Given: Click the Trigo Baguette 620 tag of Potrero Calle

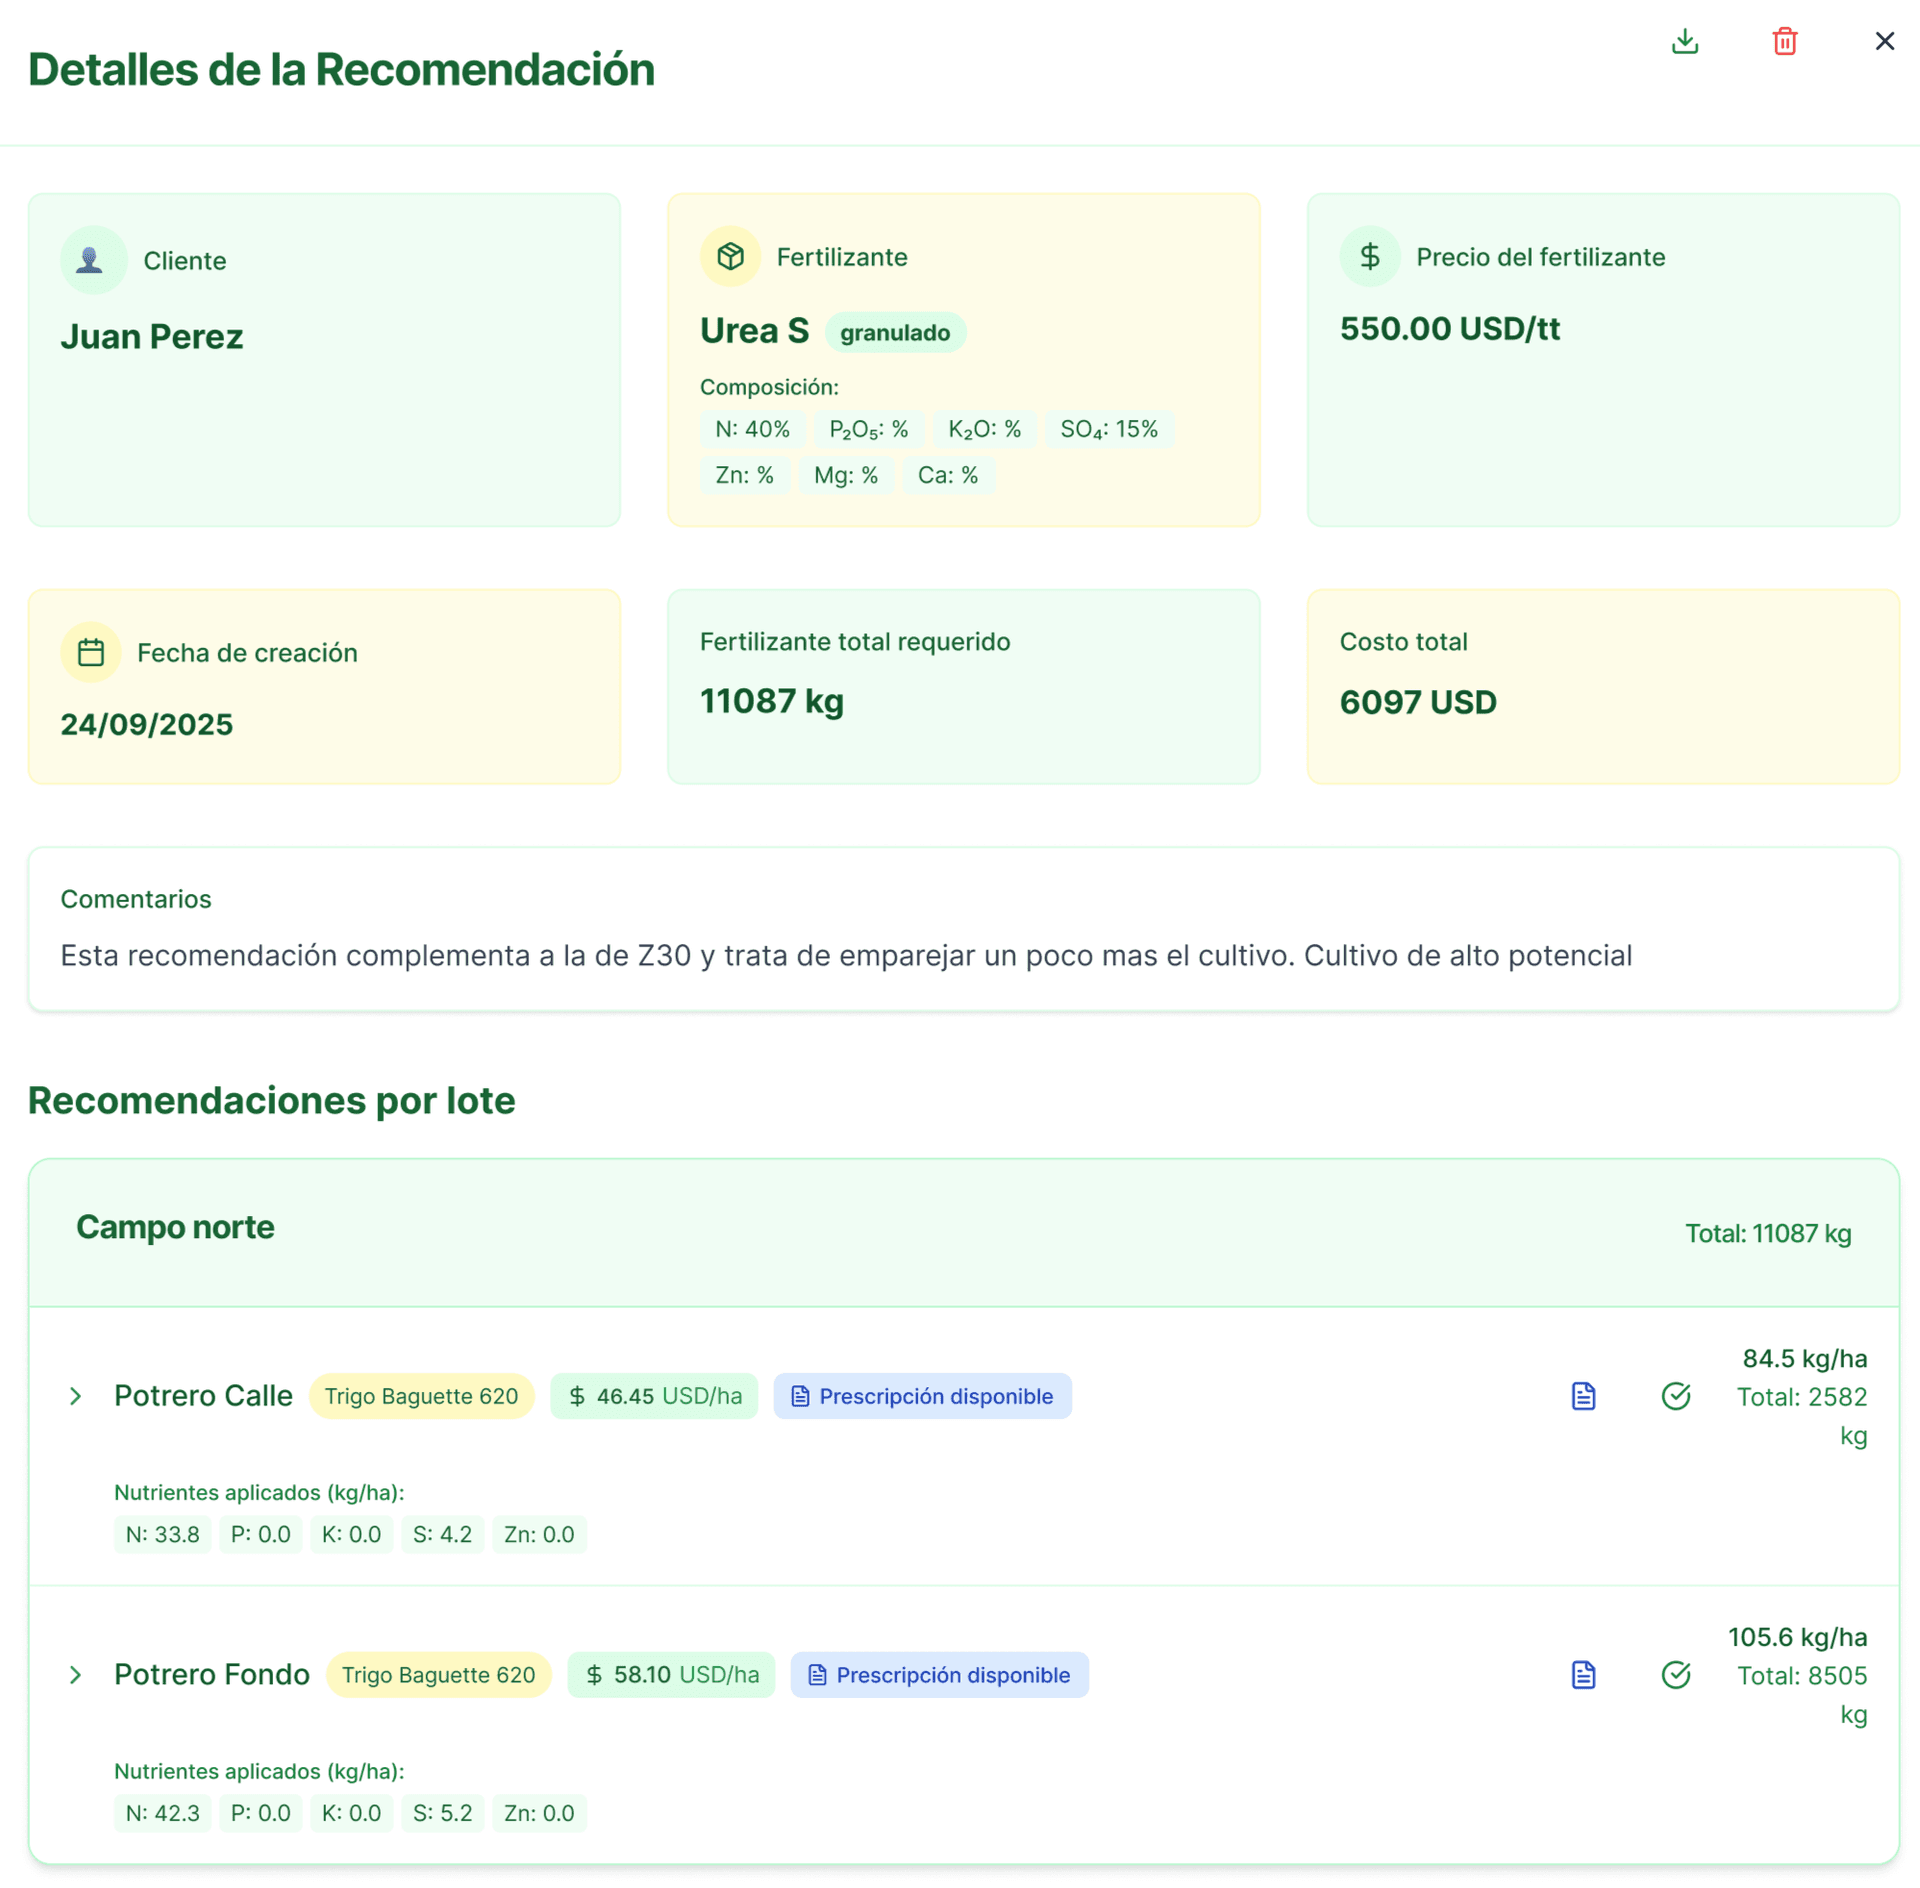Looking at the screenshot, I should 421,1396.
